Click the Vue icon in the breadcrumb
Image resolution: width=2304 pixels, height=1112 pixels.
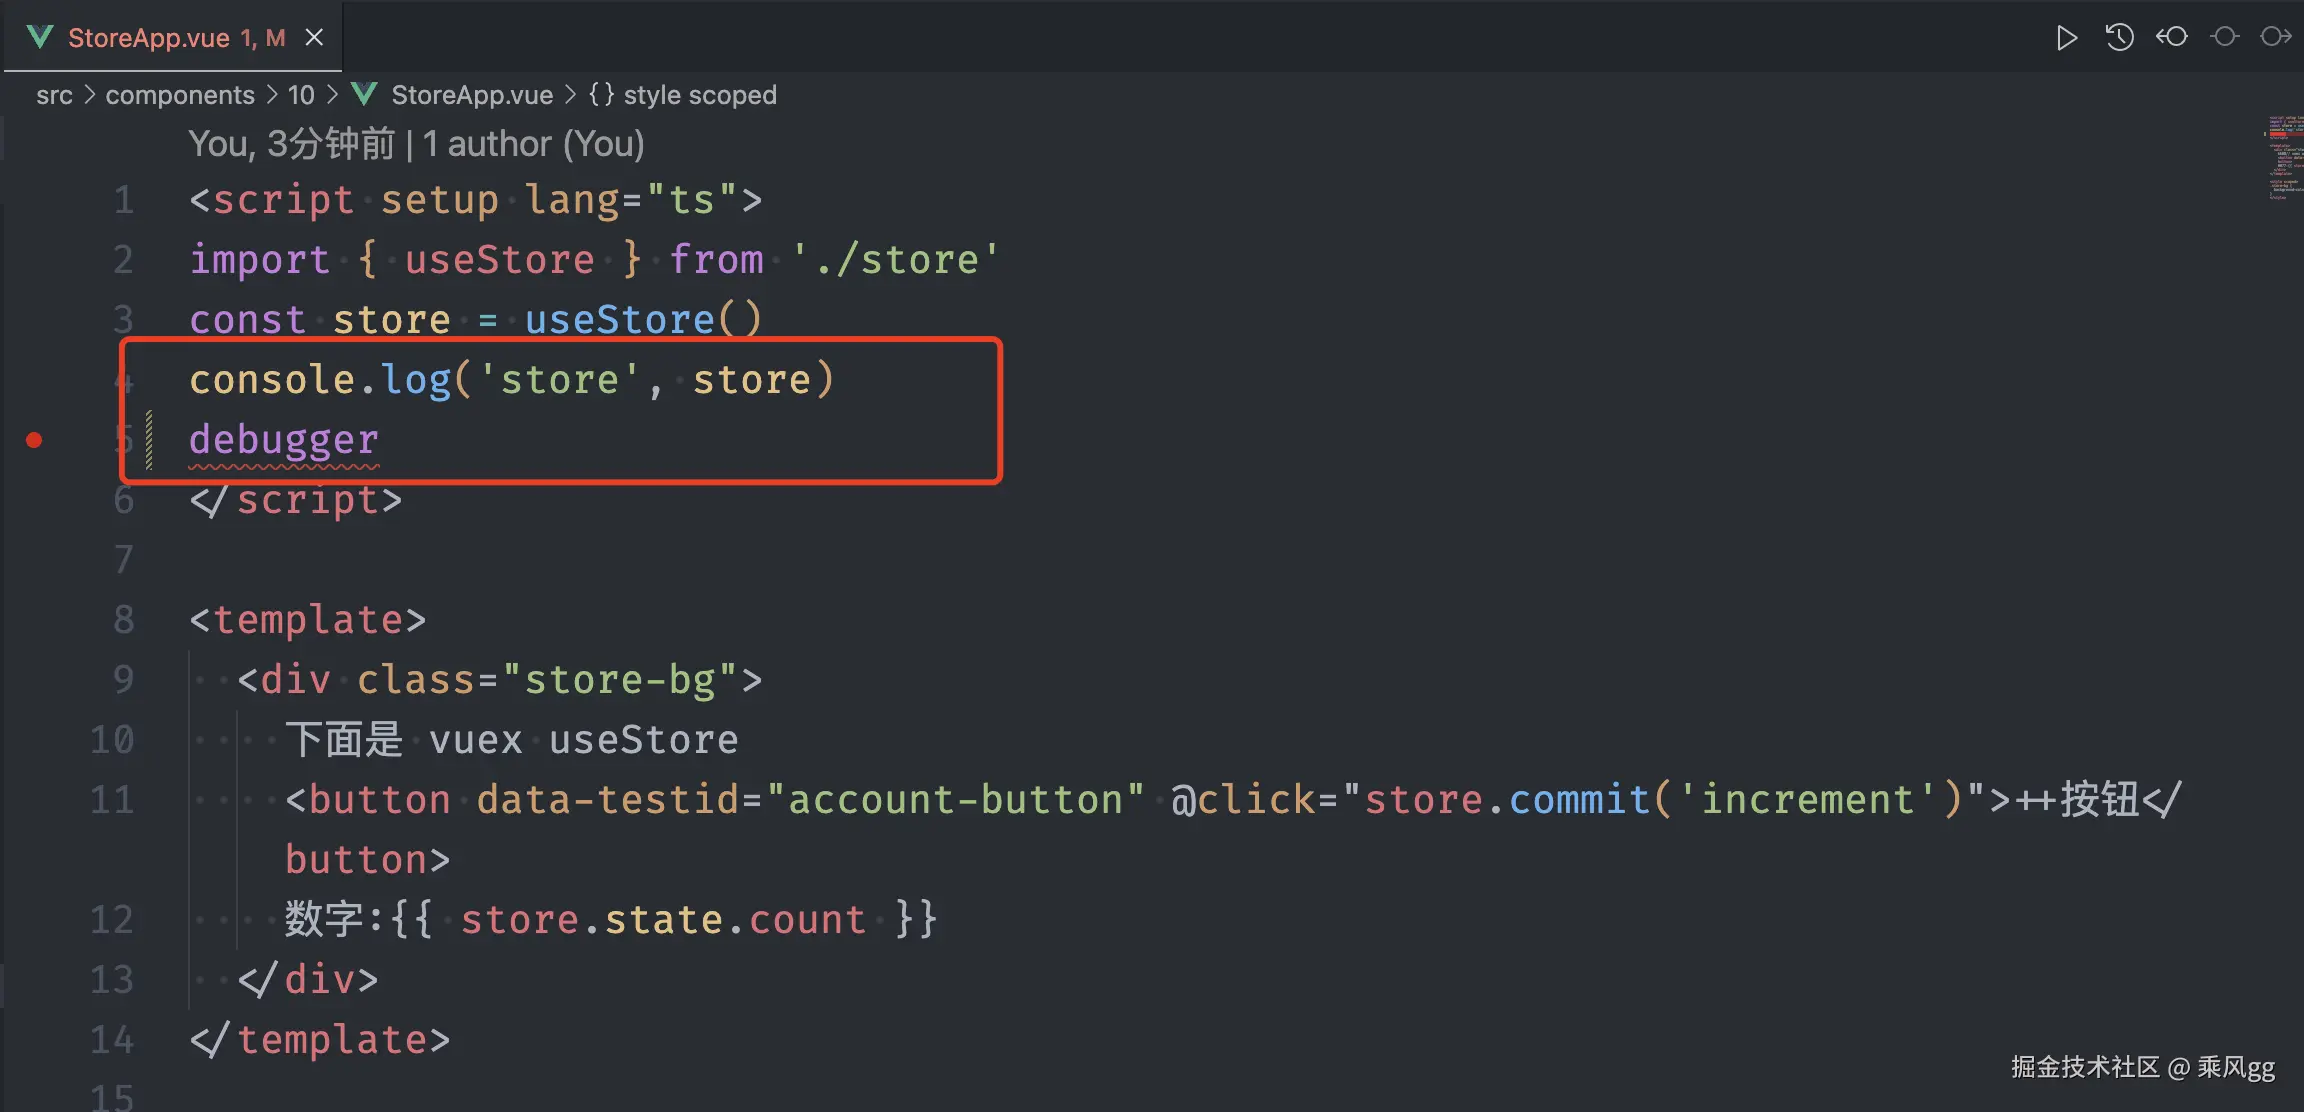coord(364,95)
